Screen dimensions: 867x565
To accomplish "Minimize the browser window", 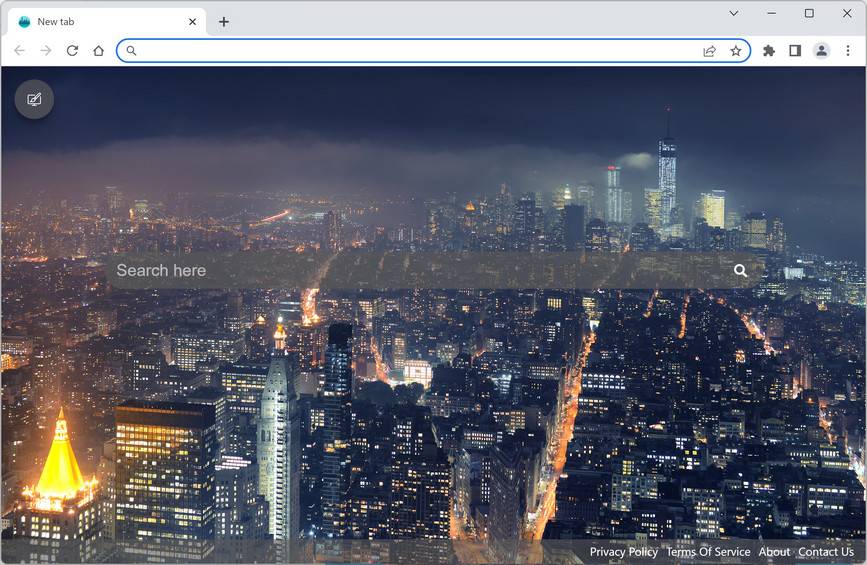I will (771, 13).
